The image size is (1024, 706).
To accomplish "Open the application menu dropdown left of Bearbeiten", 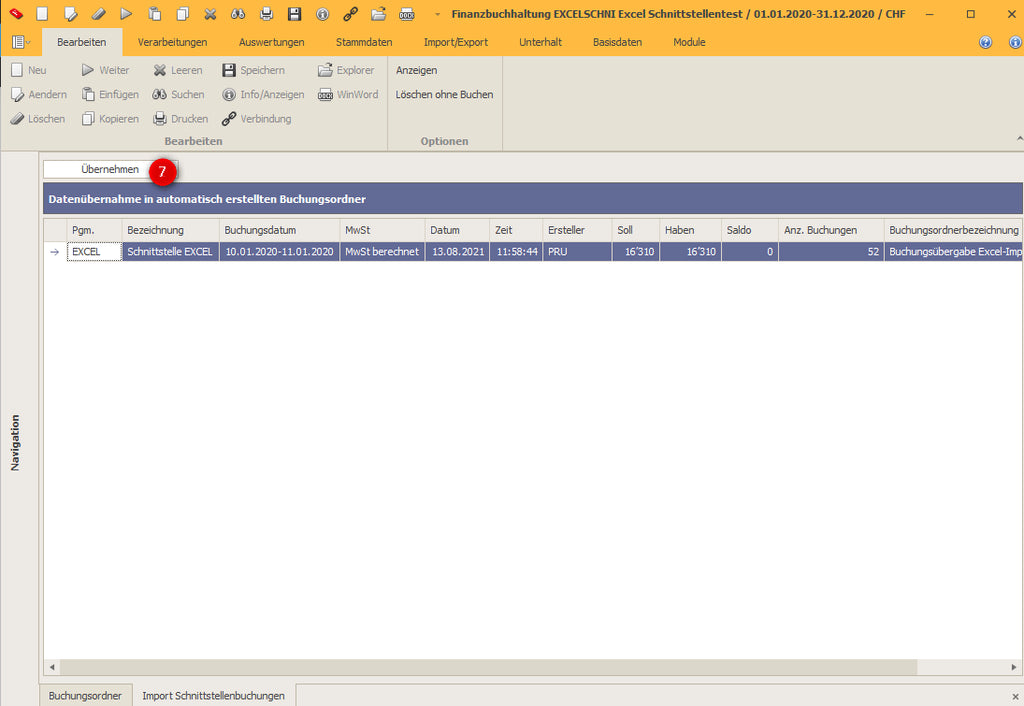I will click(20, 42).
